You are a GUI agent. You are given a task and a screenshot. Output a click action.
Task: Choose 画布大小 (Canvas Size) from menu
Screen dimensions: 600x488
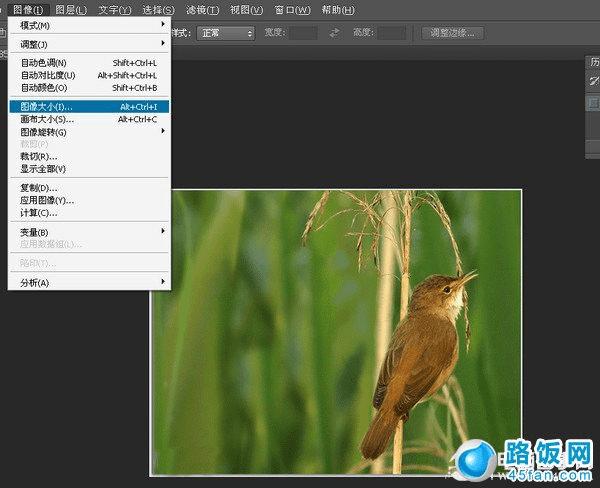point(48,119)
